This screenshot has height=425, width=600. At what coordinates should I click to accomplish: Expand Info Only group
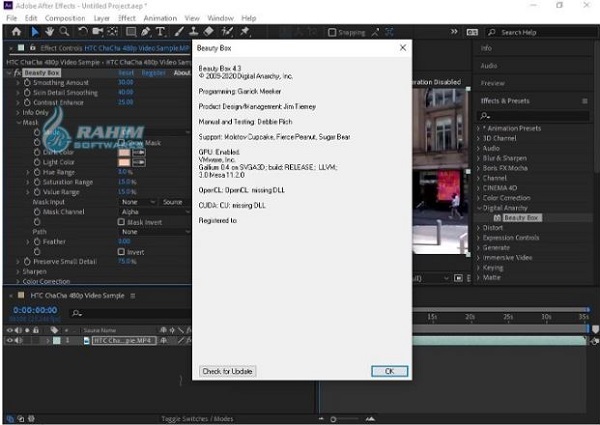click(18, 112)
